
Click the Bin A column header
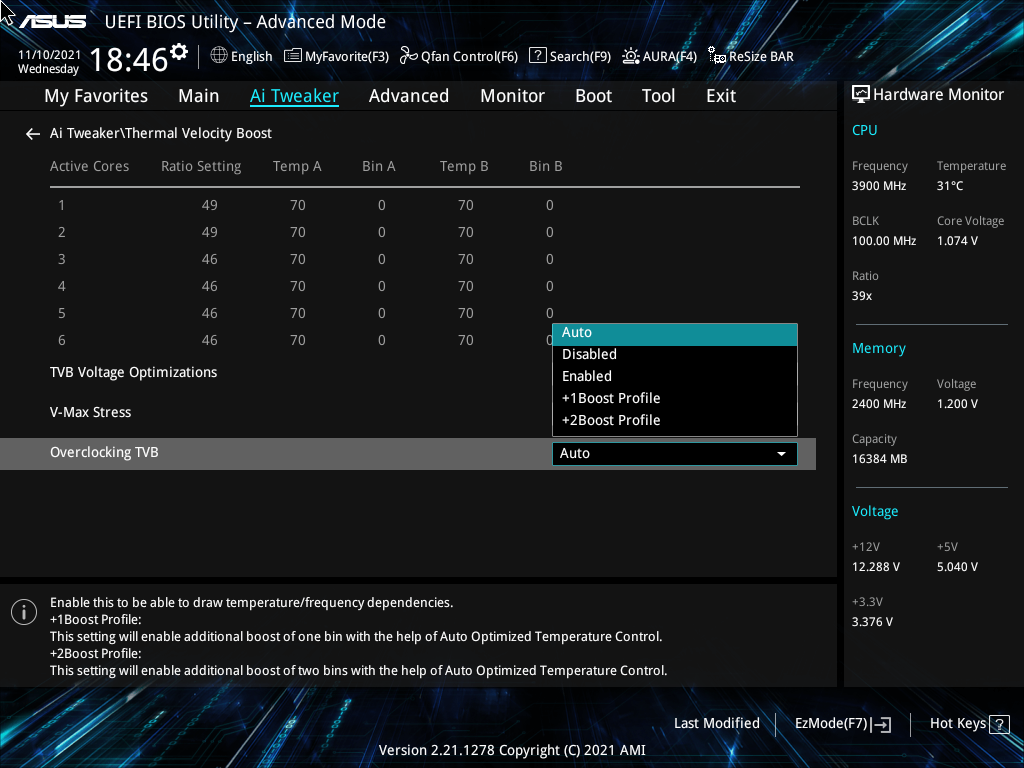pos(379,167)
